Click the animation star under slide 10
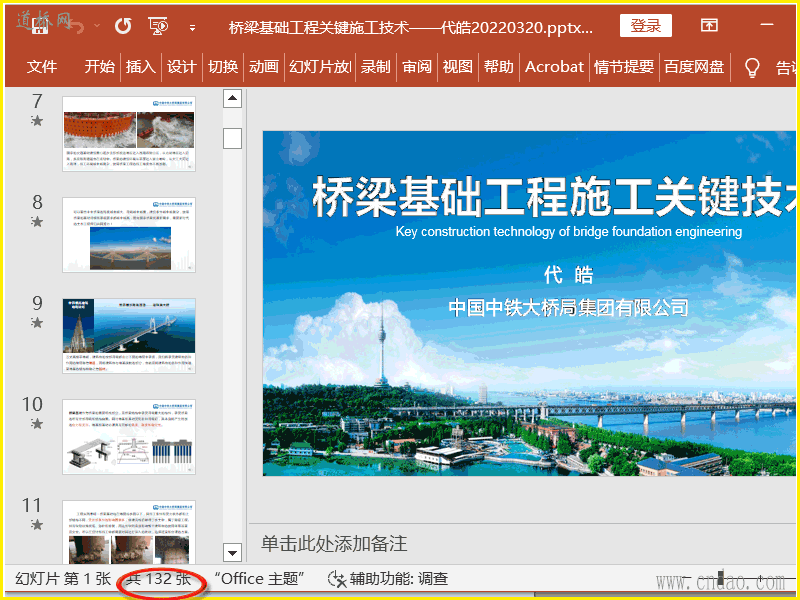800x600 pixels. coord(36,424)
